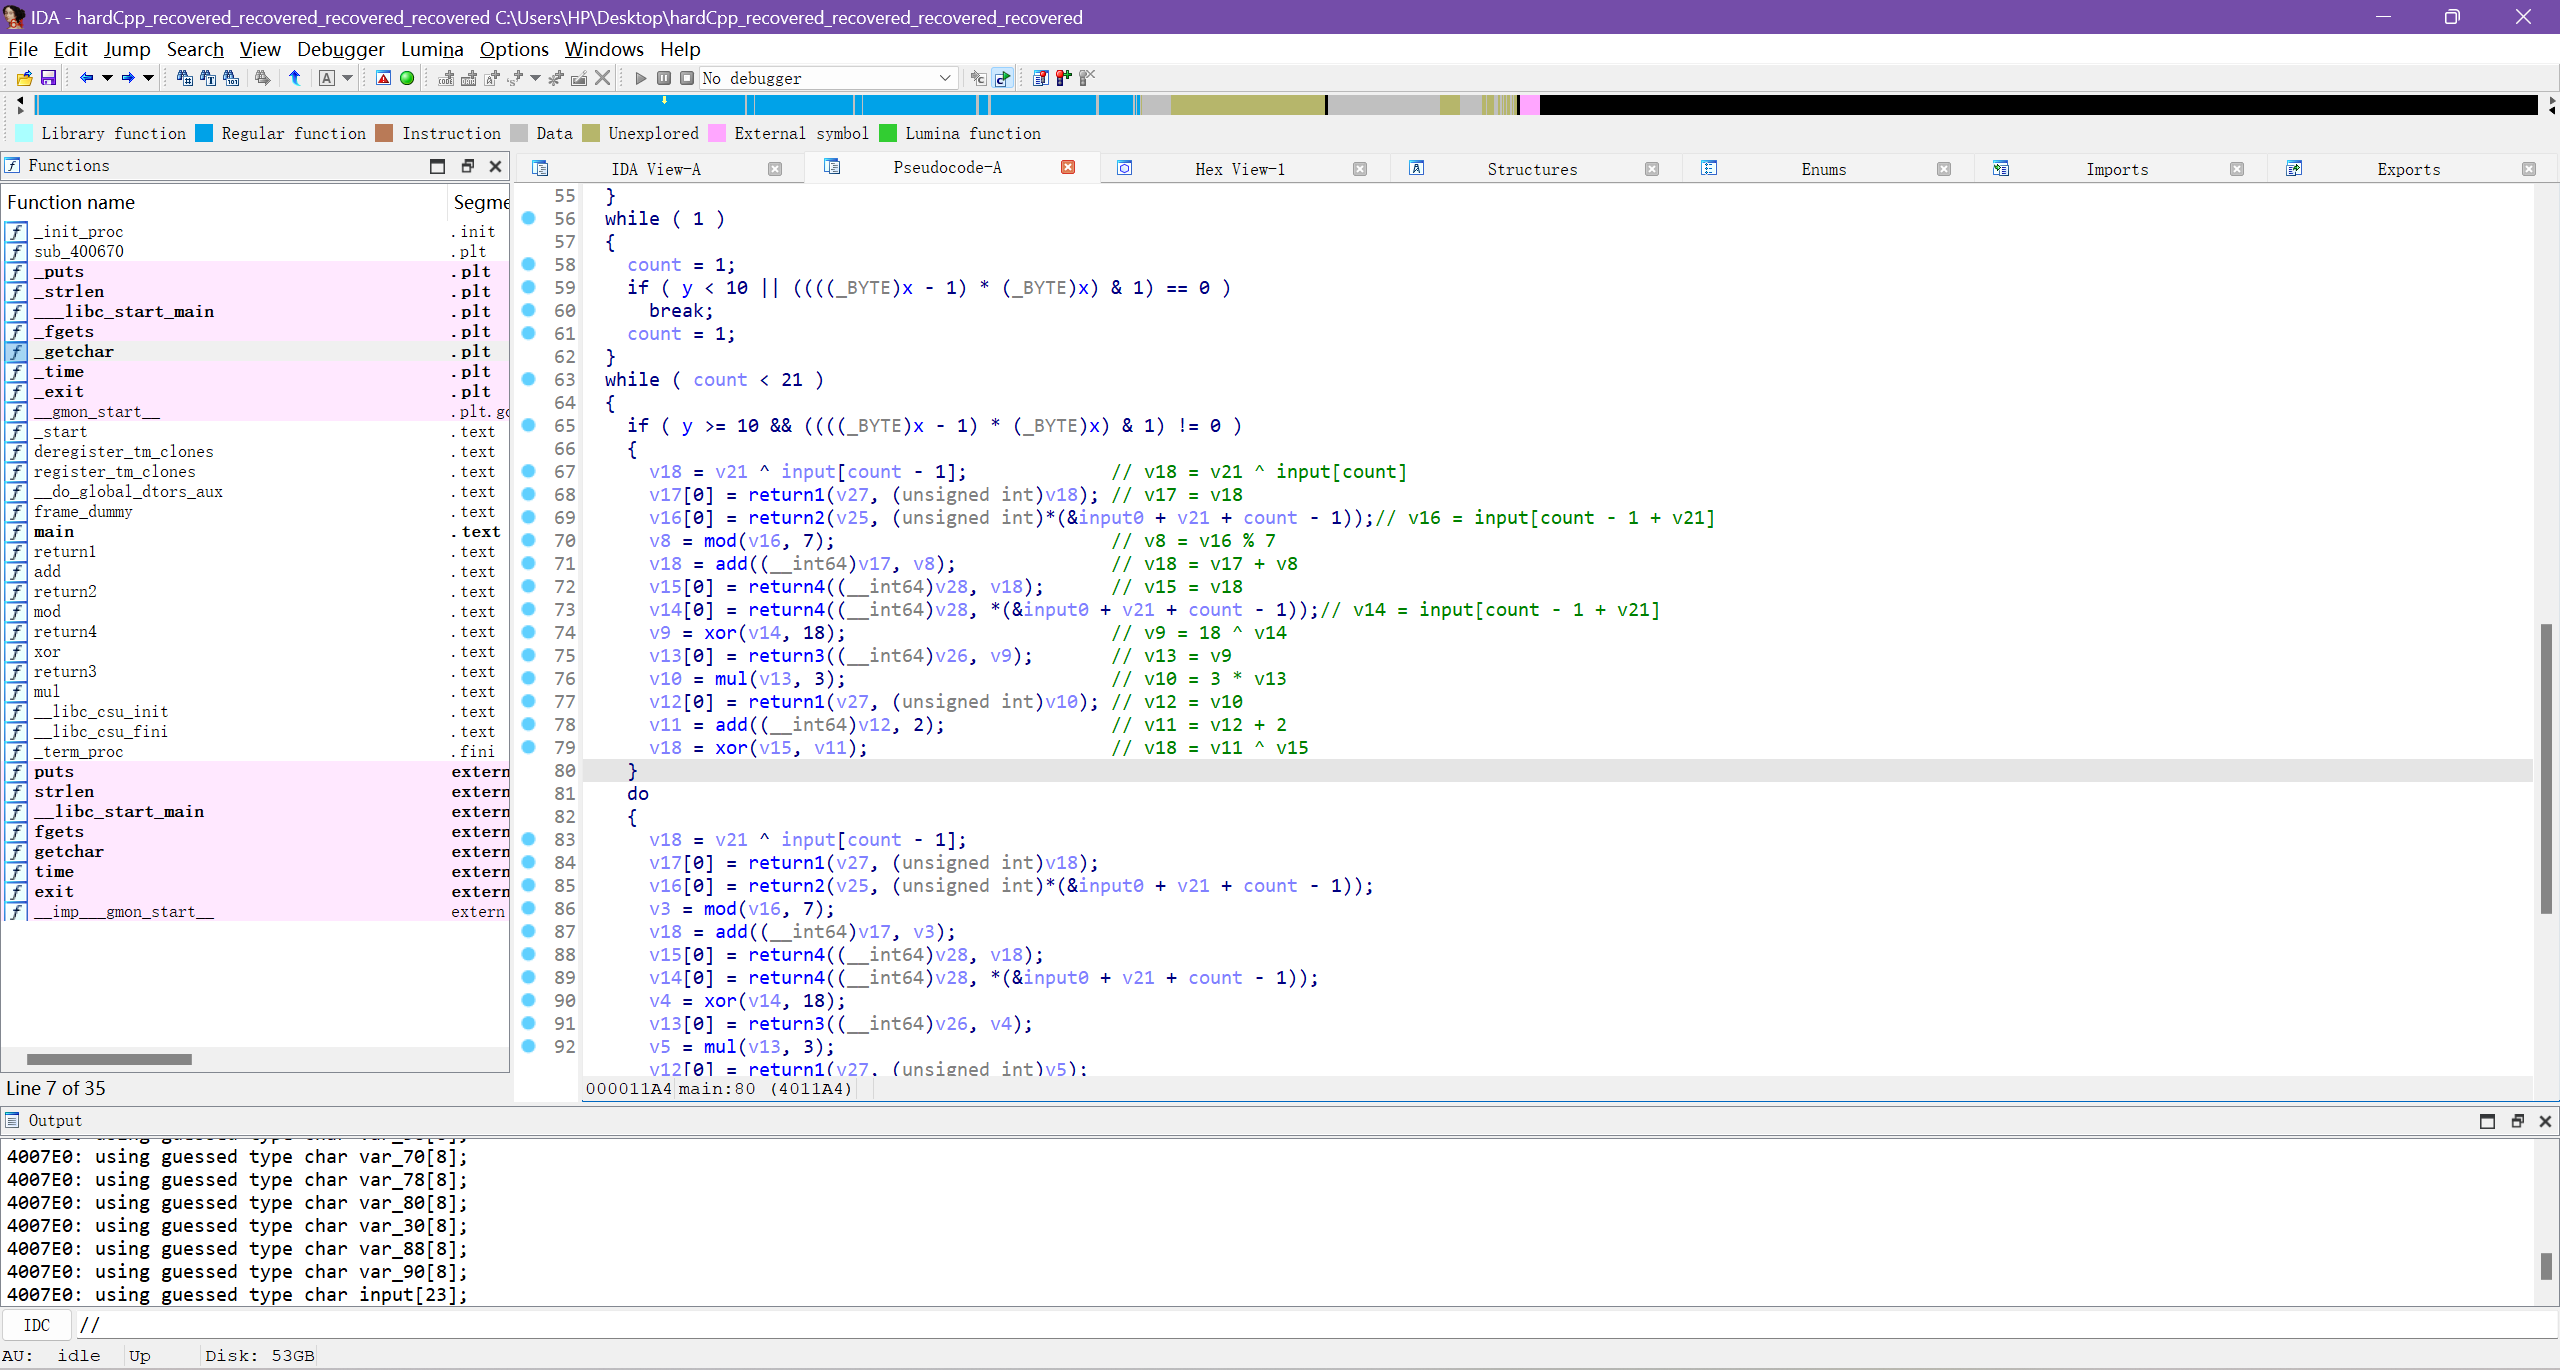Open the back-history dropdown arrow

tap(107, 78)
